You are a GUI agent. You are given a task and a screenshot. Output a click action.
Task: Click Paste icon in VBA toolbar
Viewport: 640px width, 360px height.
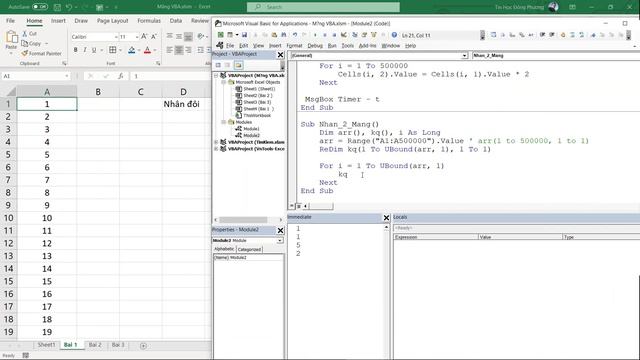coord(274,35)
